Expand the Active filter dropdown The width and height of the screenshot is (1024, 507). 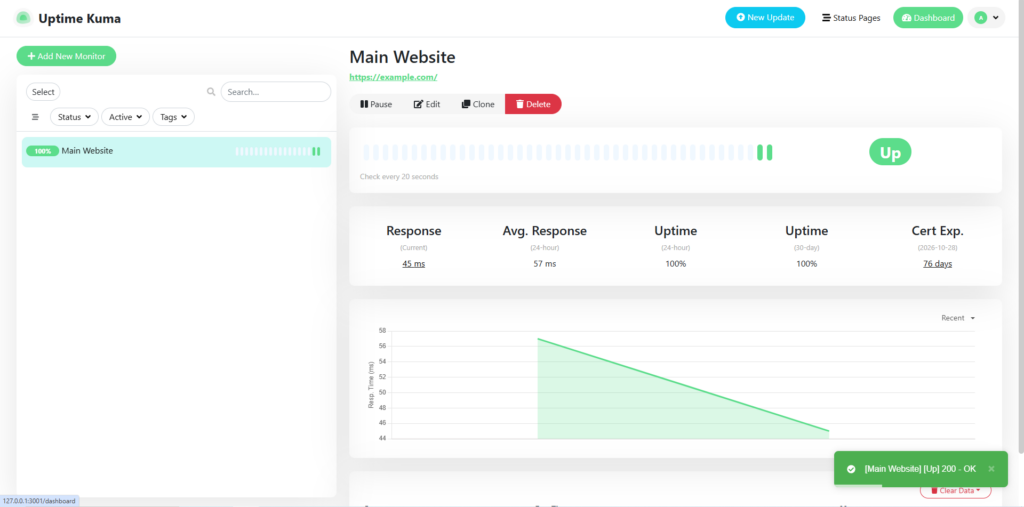125,117
